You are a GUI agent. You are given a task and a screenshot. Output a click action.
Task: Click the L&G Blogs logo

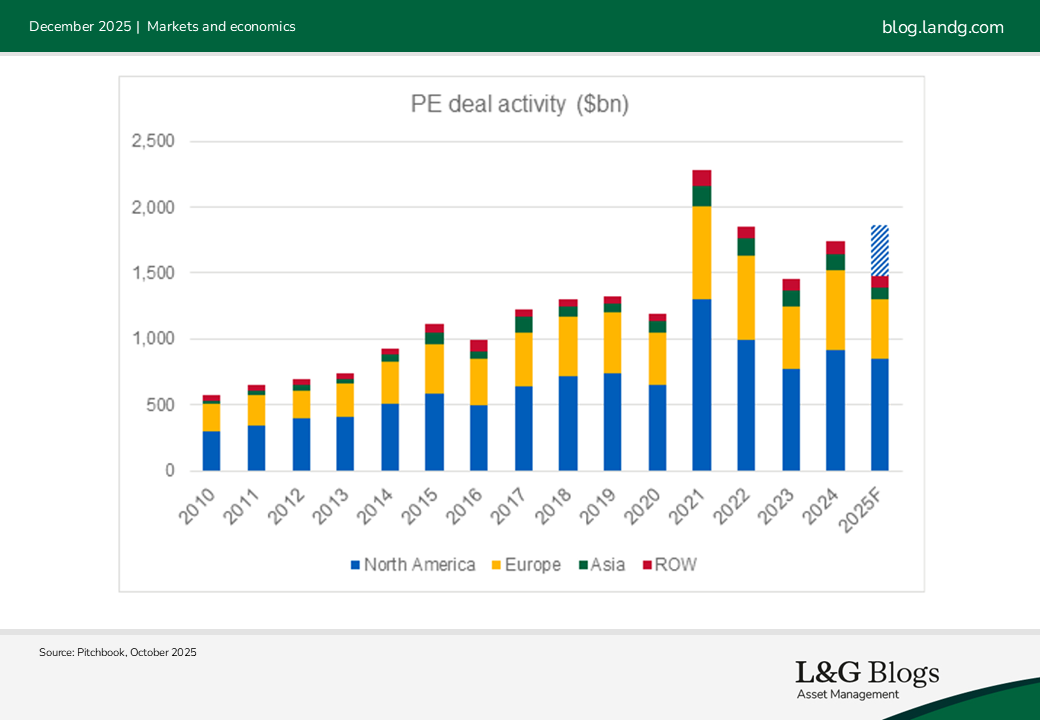tap(866, 672)
